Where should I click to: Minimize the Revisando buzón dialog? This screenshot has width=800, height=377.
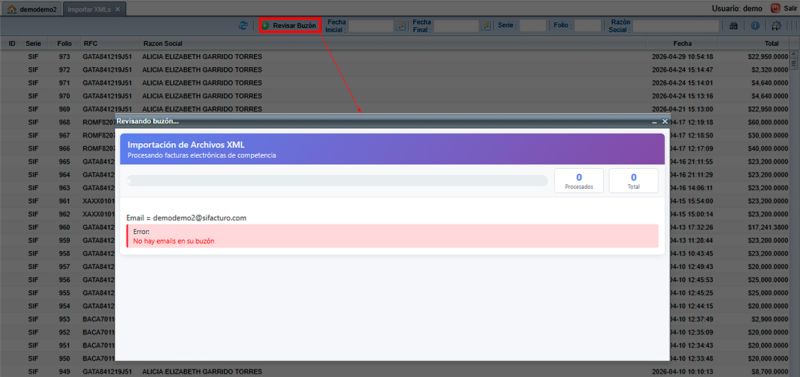654,121
